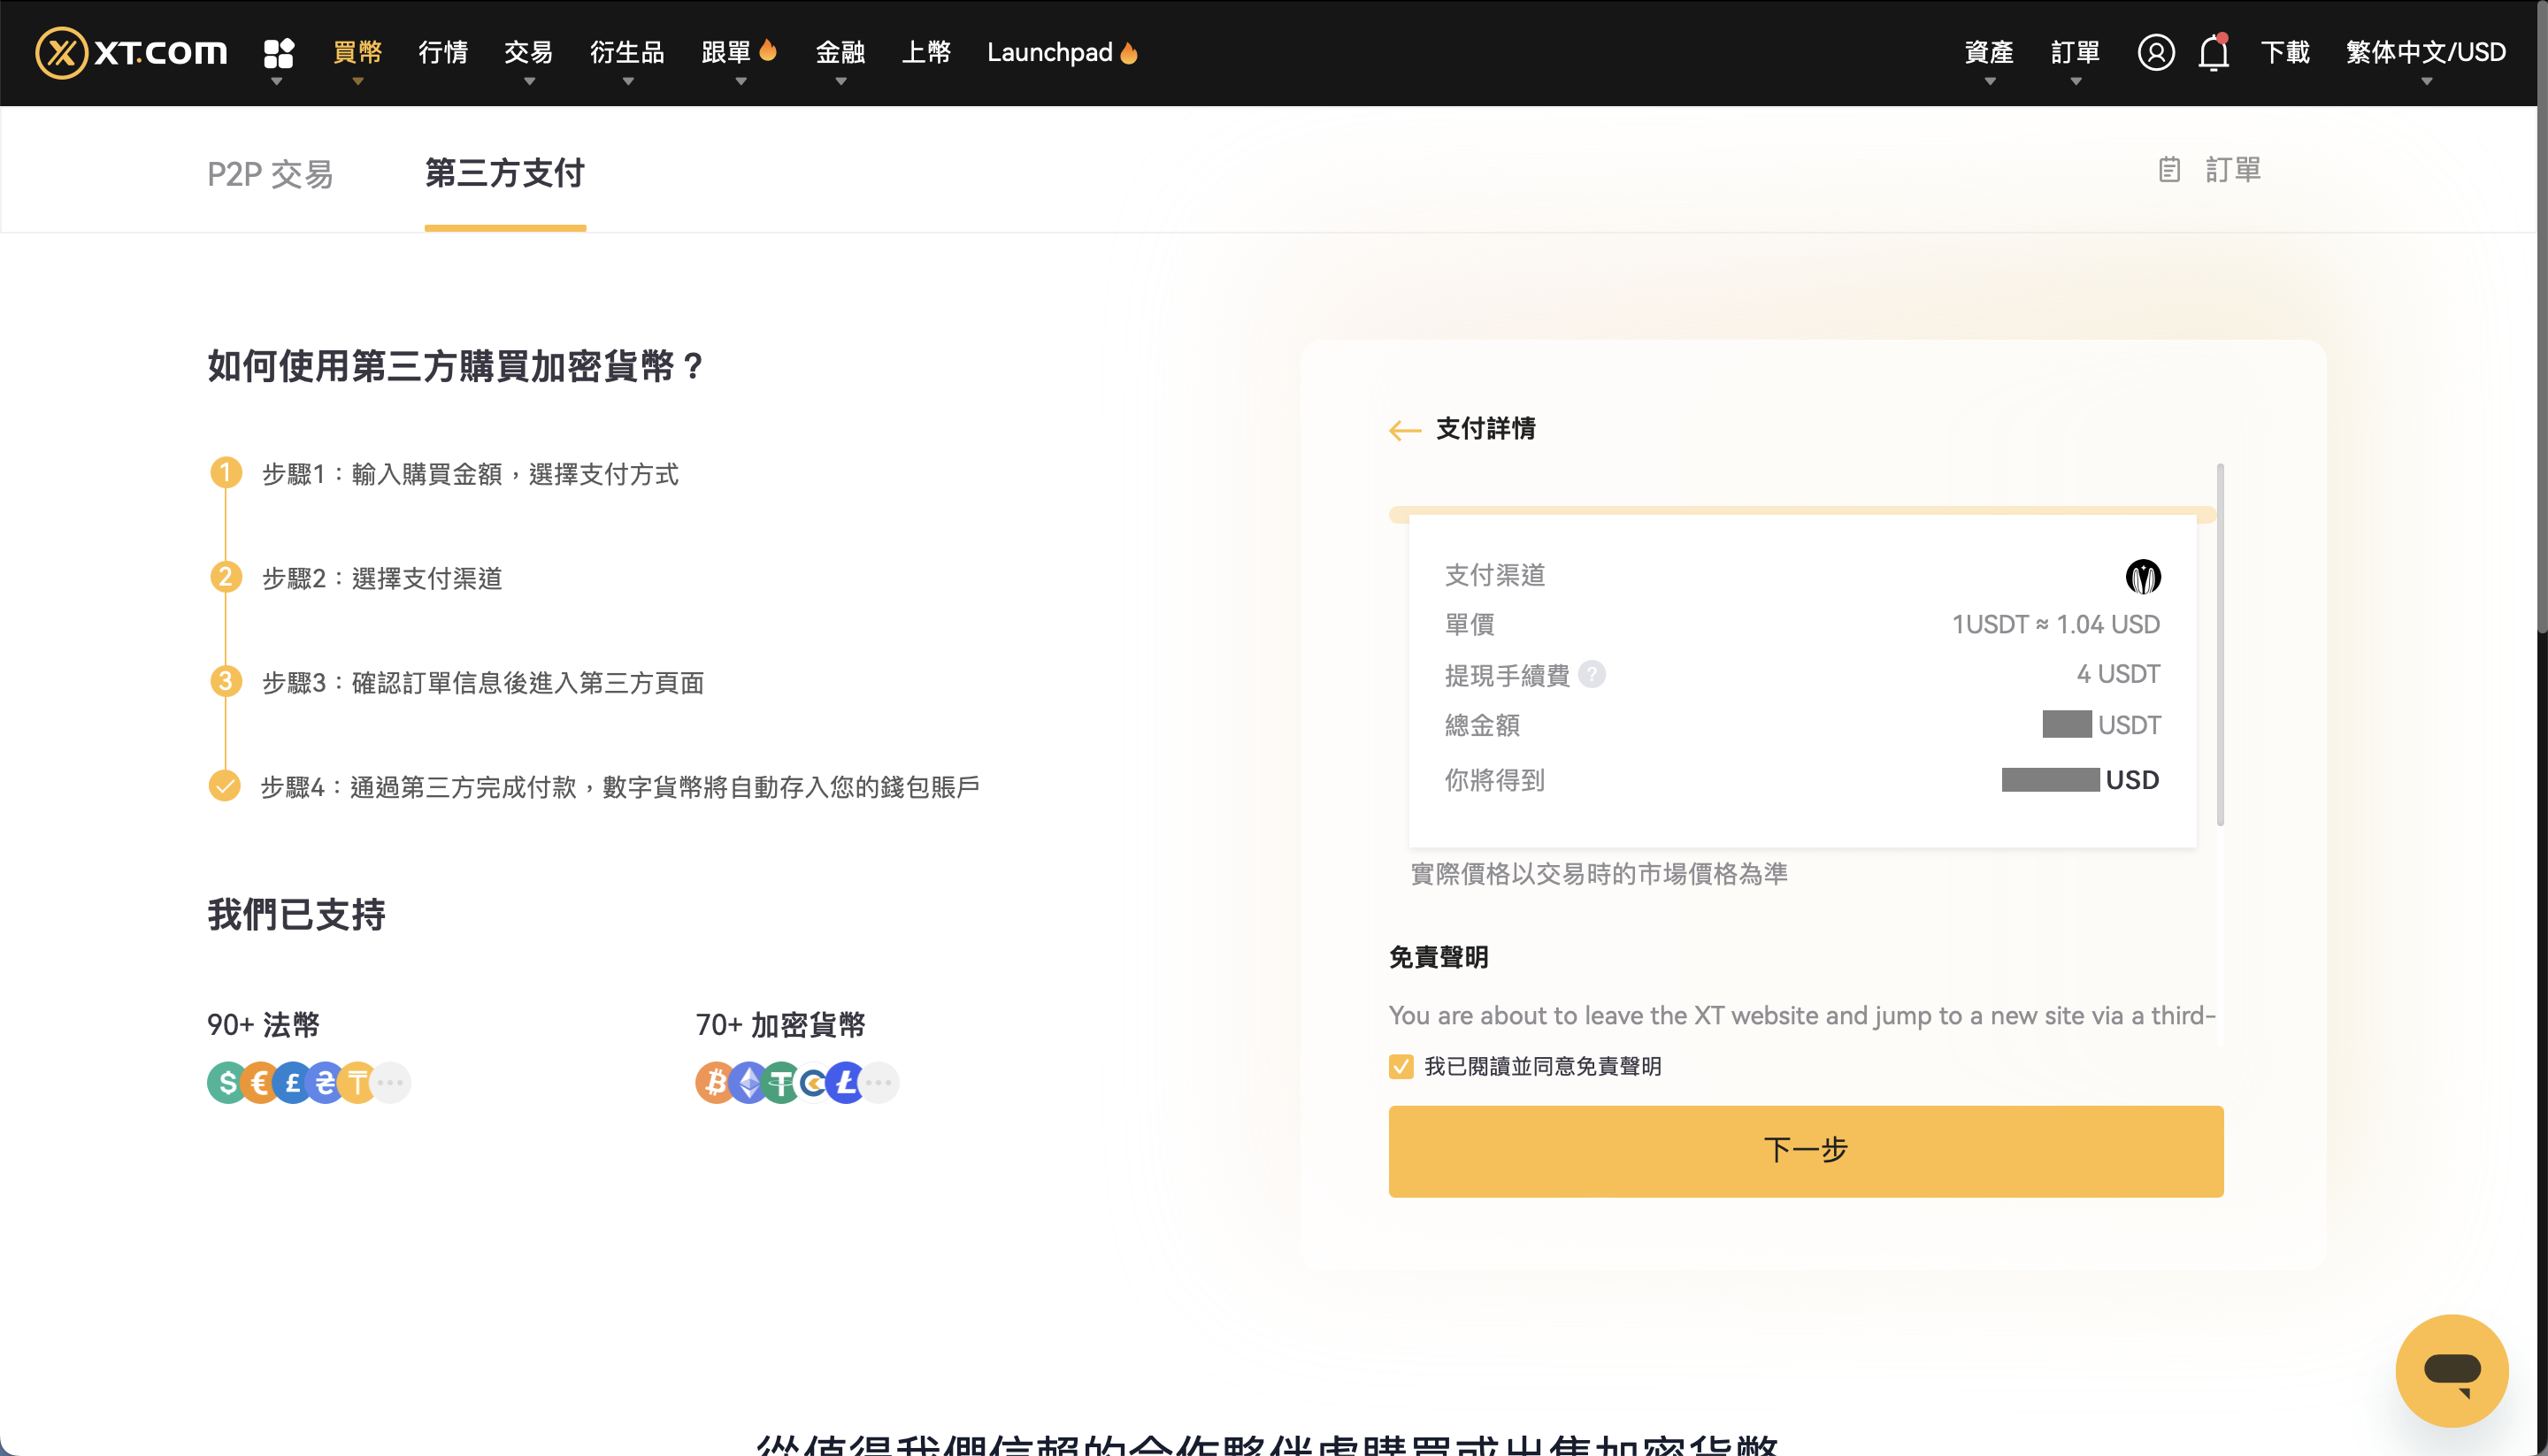Click the 步驟1 instruction text
This screenshot has height=1456, width=2548.
click(x=470, y=474)
